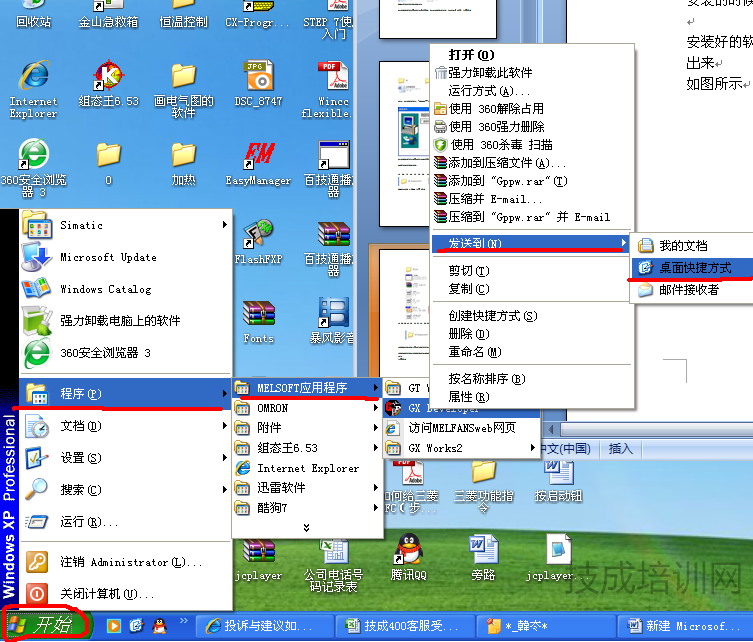
Task: Click the 开始 Start button
Action: click(48, 625)
